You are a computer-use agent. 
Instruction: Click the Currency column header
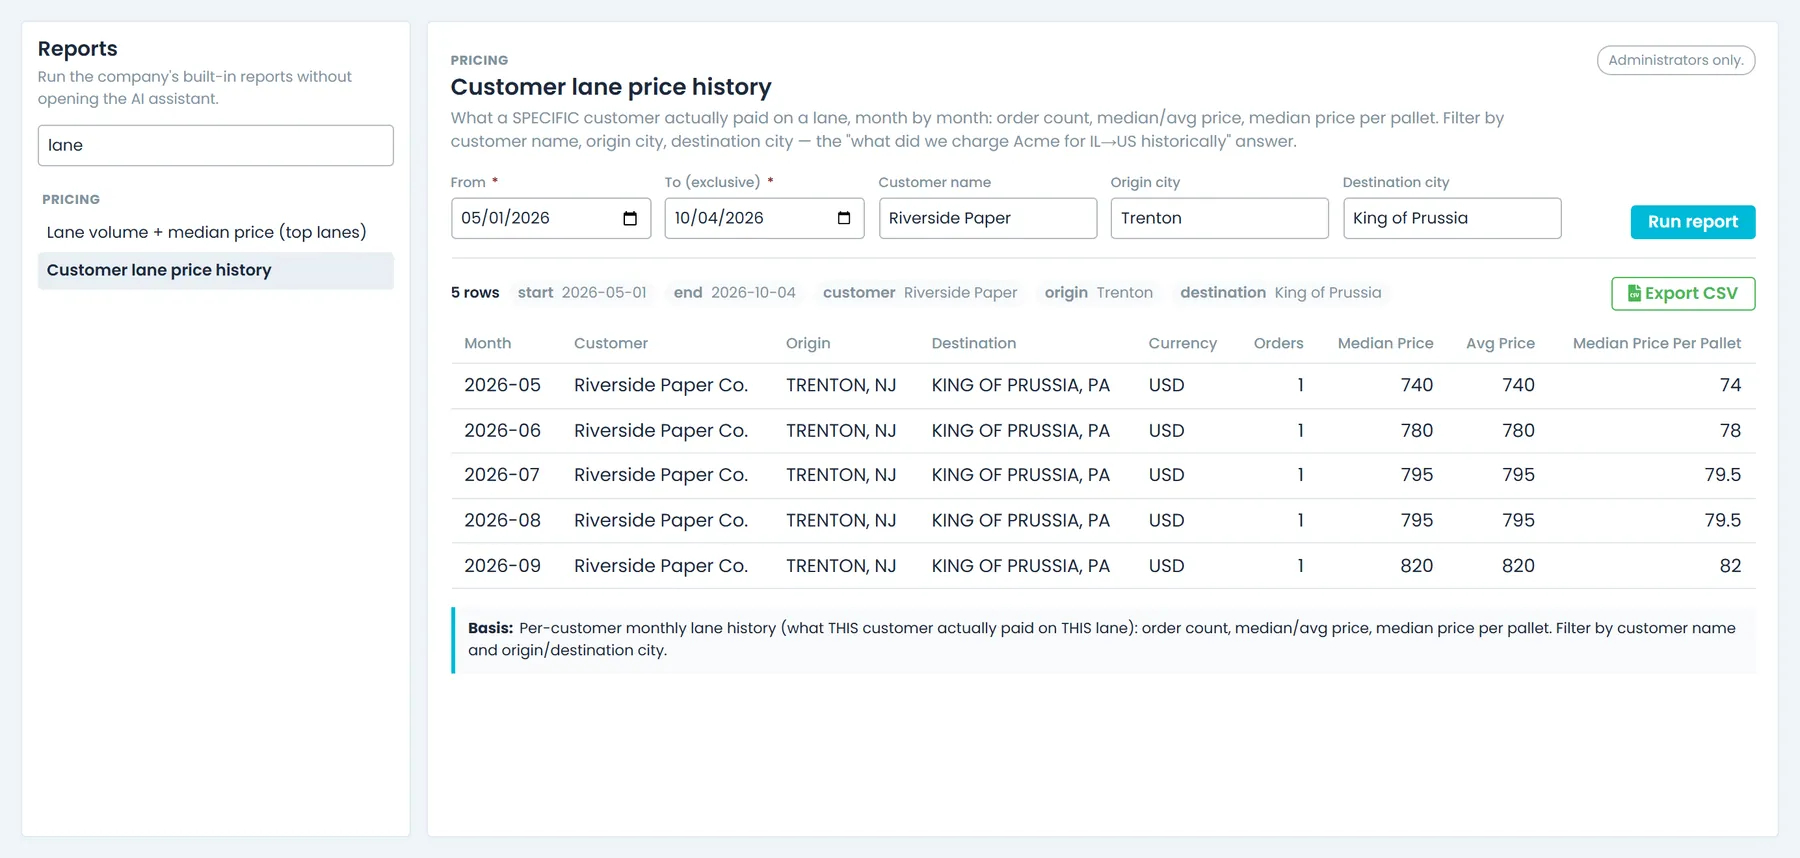1182,343
